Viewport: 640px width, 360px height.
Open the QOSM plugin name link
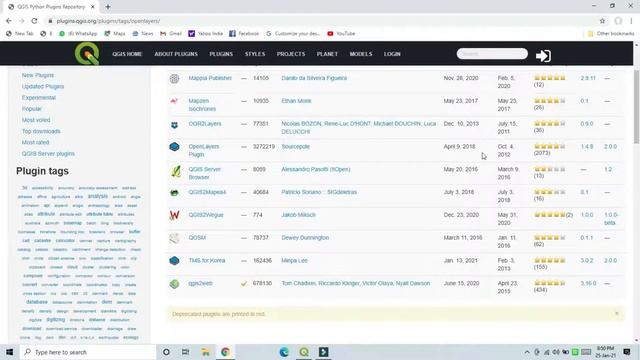[197, 238]
